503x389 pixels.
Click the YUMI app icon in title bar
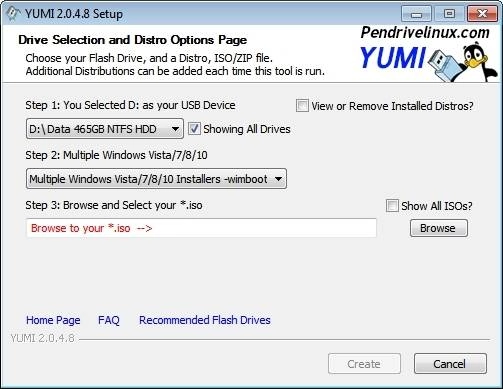tap(13, 13)
